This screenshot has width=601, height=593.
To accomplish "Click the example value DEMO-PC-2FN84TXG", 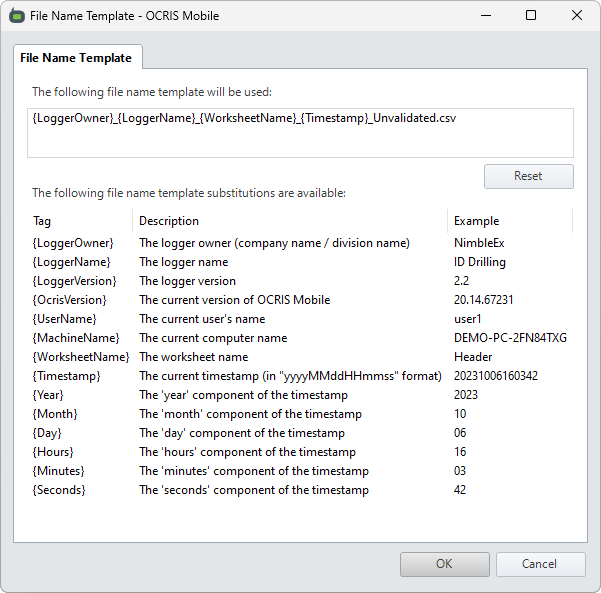I will [510, 338].
